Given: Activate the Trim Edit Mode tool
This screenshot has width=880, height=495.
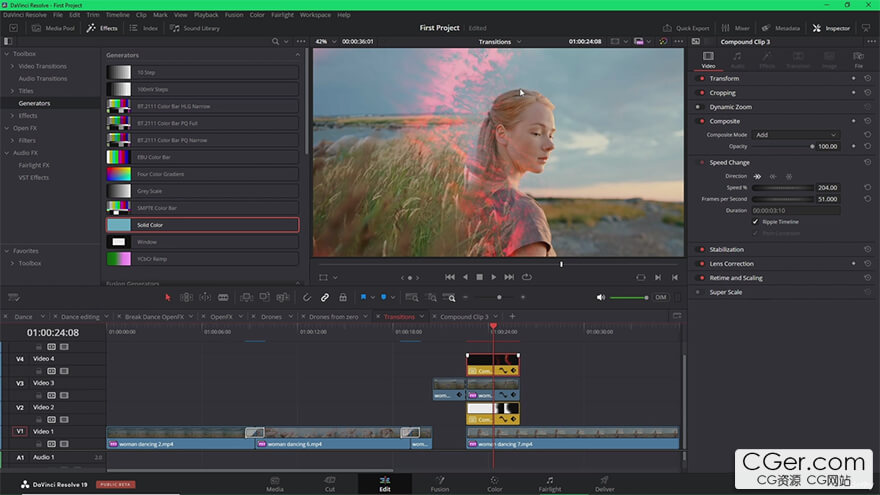Looking at the screenshot, I should click(186, 297).
